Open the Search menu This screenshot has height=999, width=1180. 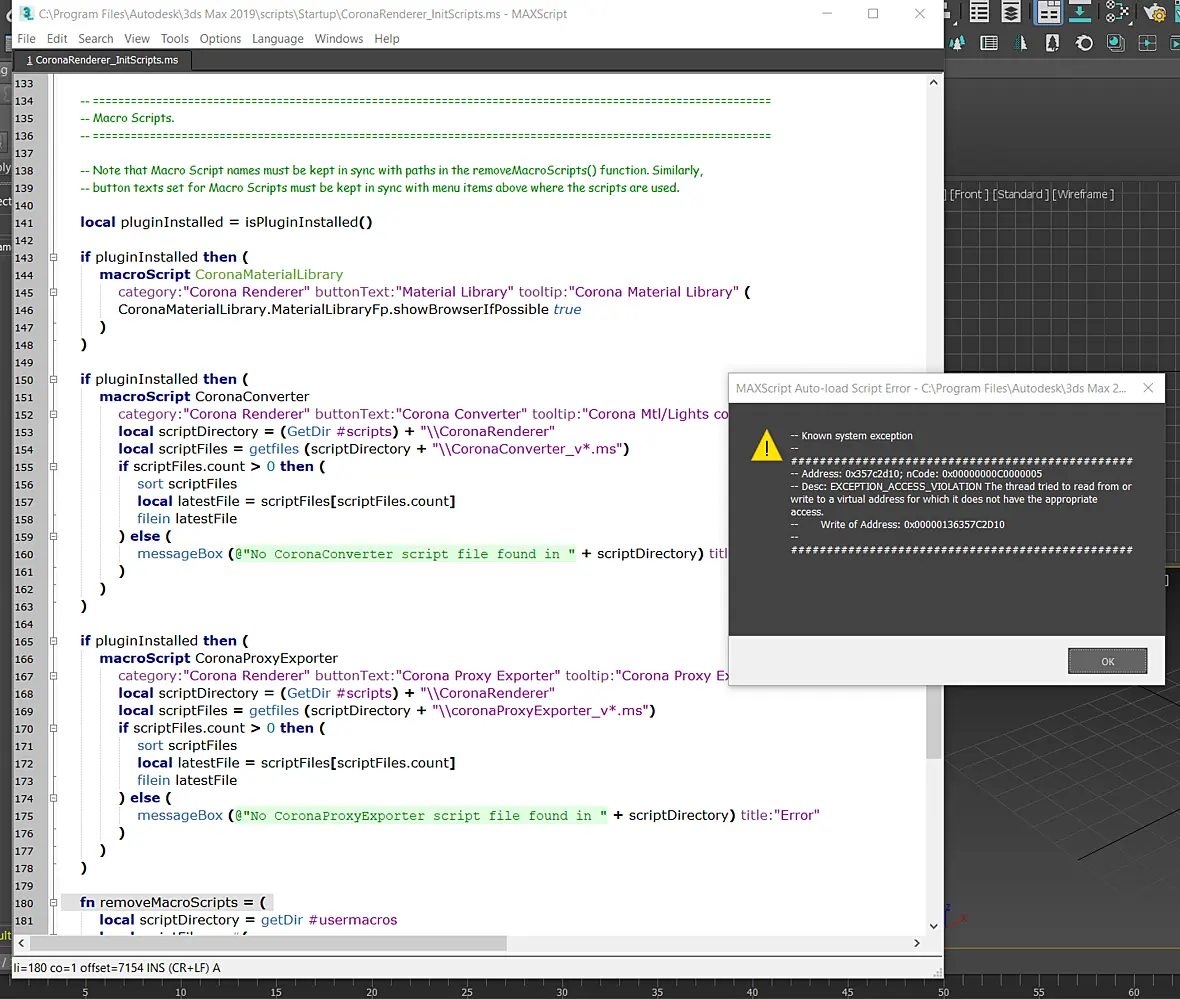coord(96,38)
